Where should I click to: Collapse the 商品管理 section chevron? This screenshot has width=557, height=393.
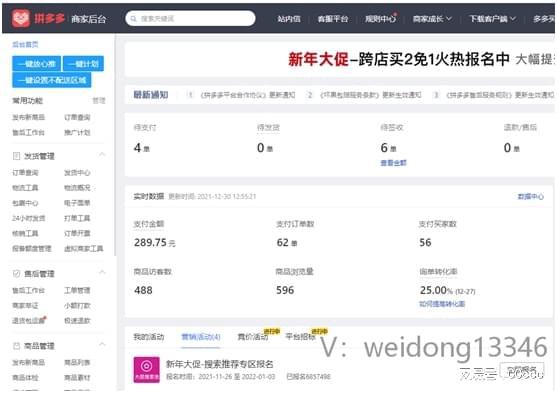click(x=102, y=345)
